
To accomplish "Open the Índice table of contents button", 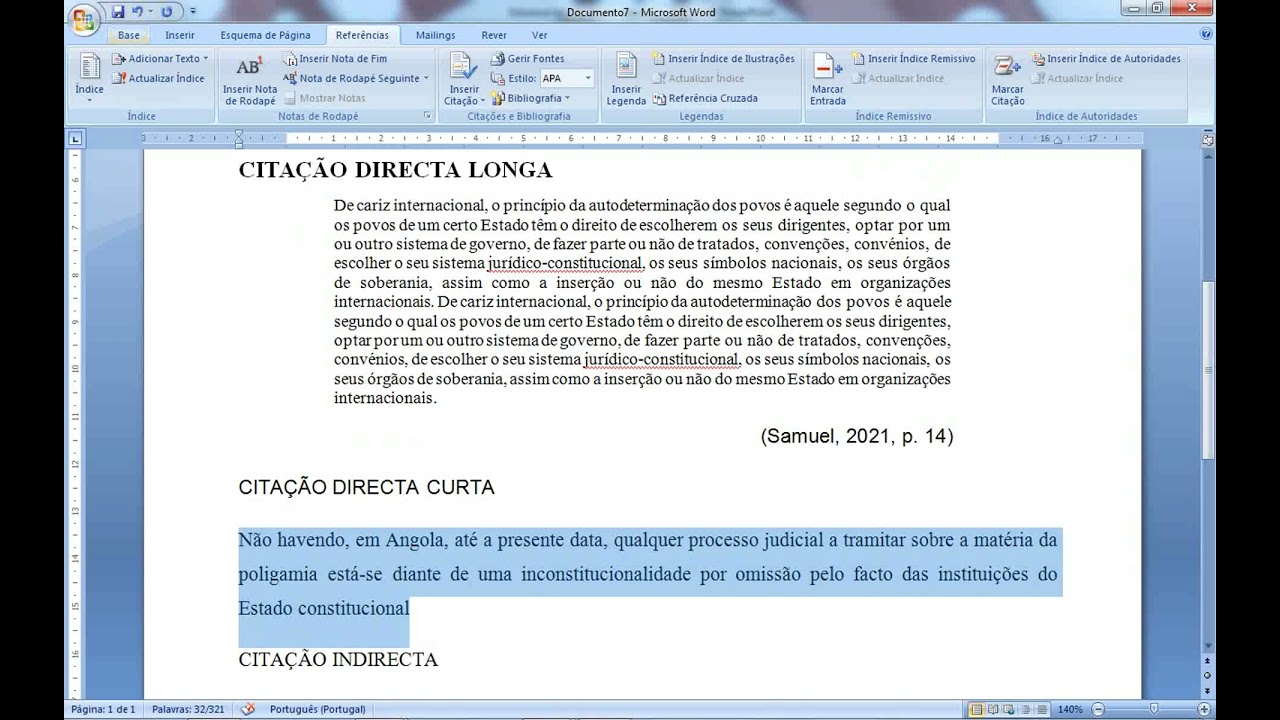I will tap(89, 78).
